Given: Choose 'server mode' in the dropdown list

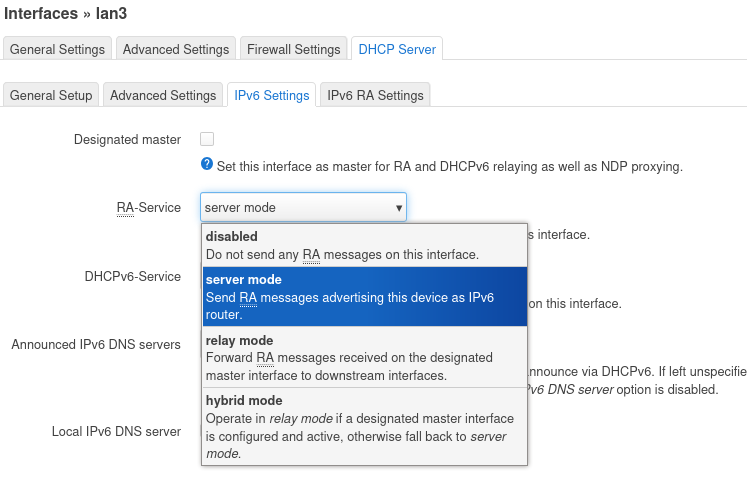Looking at the screenshot, I should [x=365, y=296].
